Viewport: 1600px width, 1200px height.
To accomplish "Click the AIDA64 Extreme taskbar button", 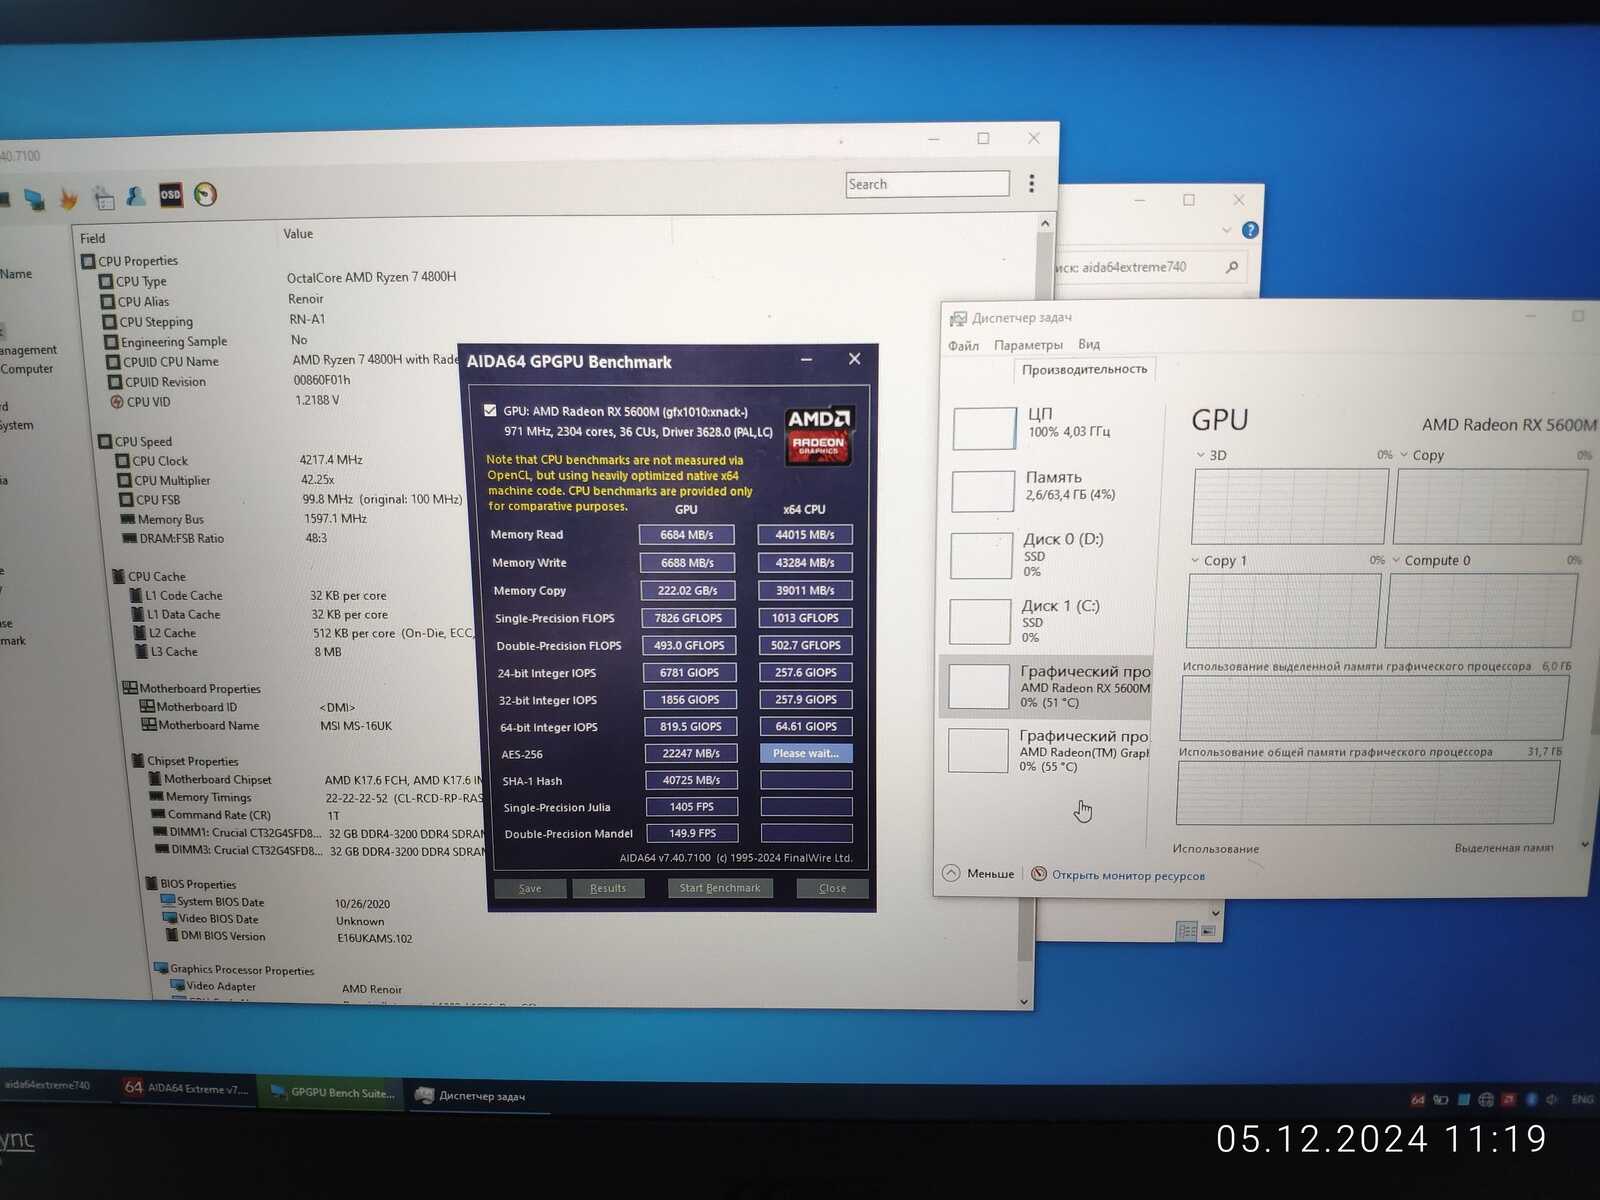I will 185,1089.
